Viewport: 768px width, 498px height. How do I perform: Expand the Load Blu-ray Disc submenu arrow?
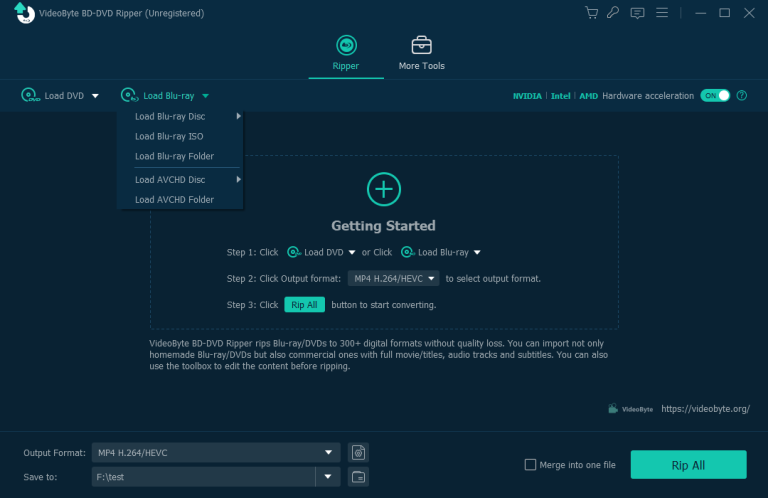[x=239, y=116]
